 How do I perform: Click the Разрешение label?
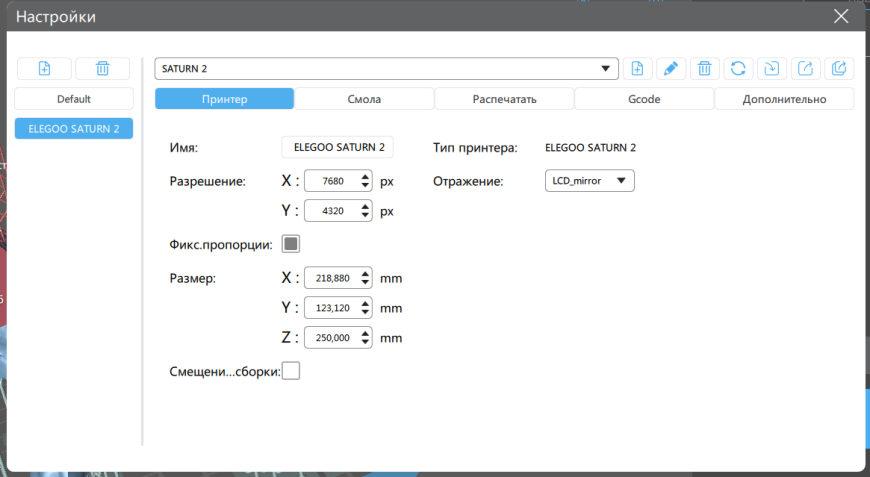coord(208,181)
